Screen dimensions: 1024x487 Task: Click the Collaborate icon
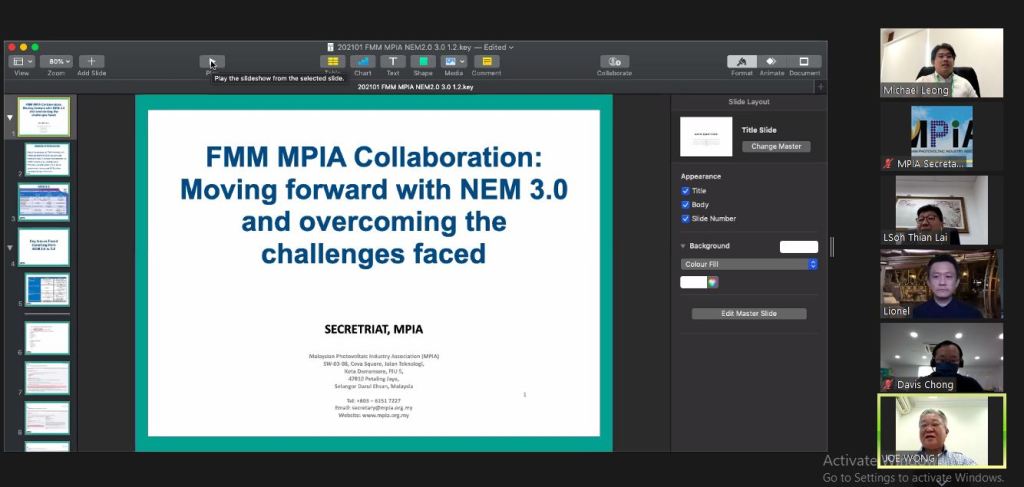click(x=614, y=62)
